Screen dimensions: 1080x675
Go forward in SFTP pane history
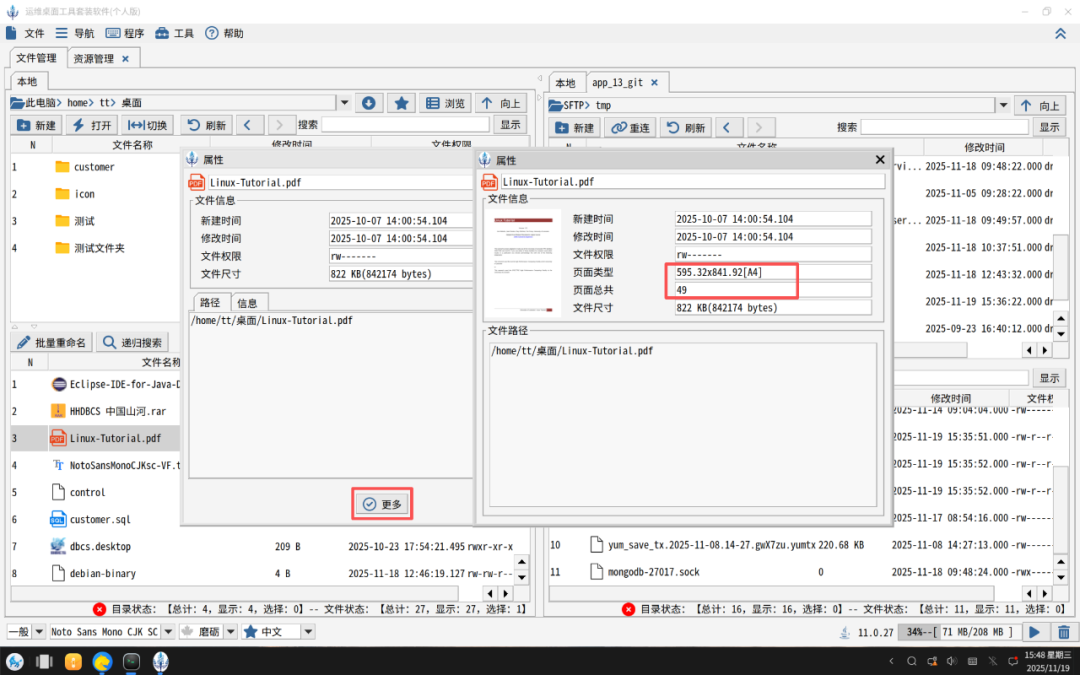pyautogui.click(x=759, y=127)
